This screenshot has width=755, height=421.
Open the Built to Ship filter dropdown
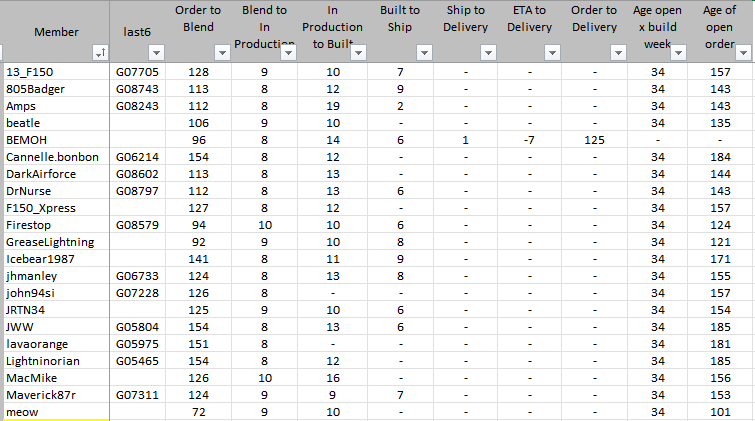click(422, 52)
